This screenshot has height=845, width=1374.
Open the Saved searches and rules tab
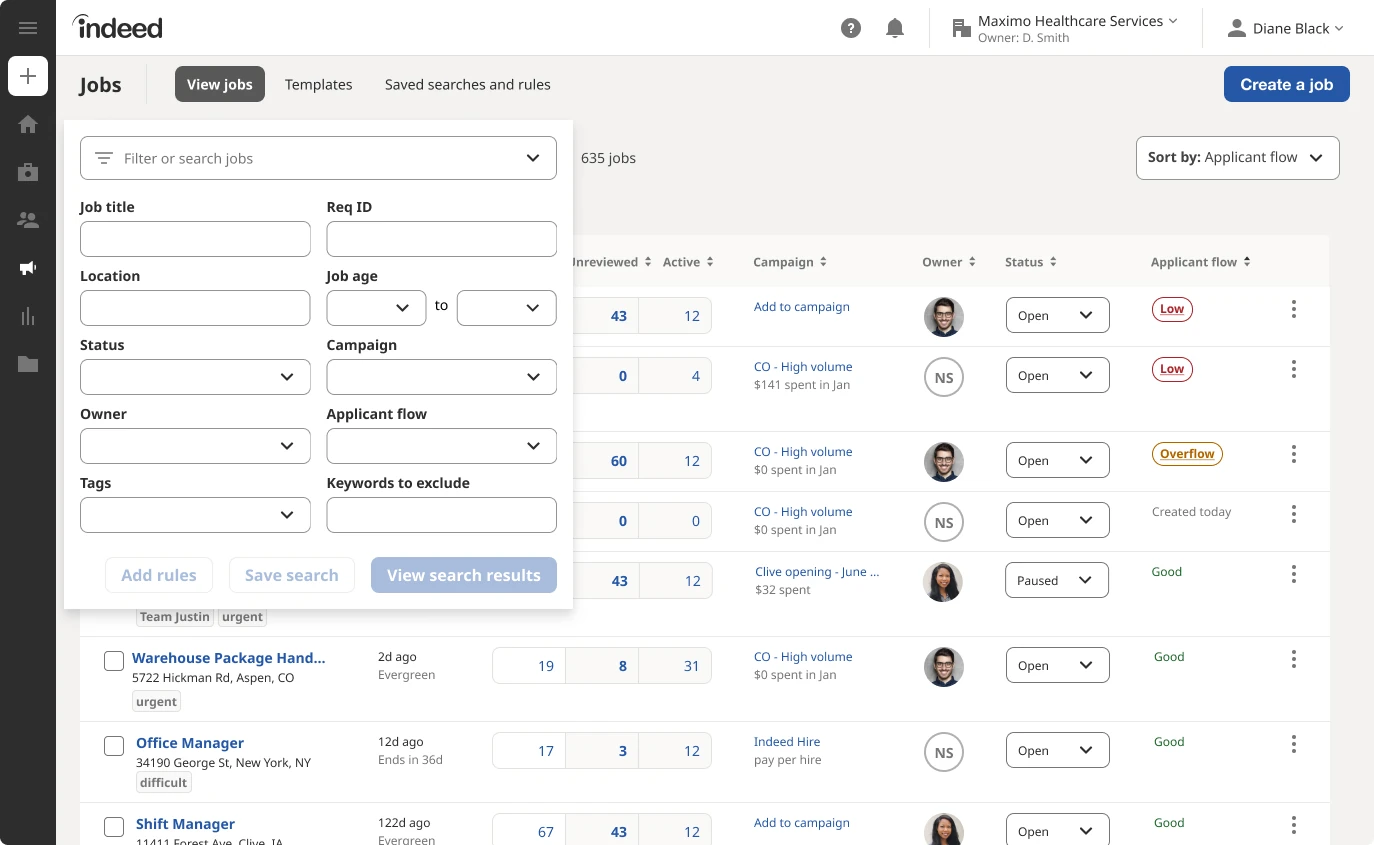[x=468, y=85]
